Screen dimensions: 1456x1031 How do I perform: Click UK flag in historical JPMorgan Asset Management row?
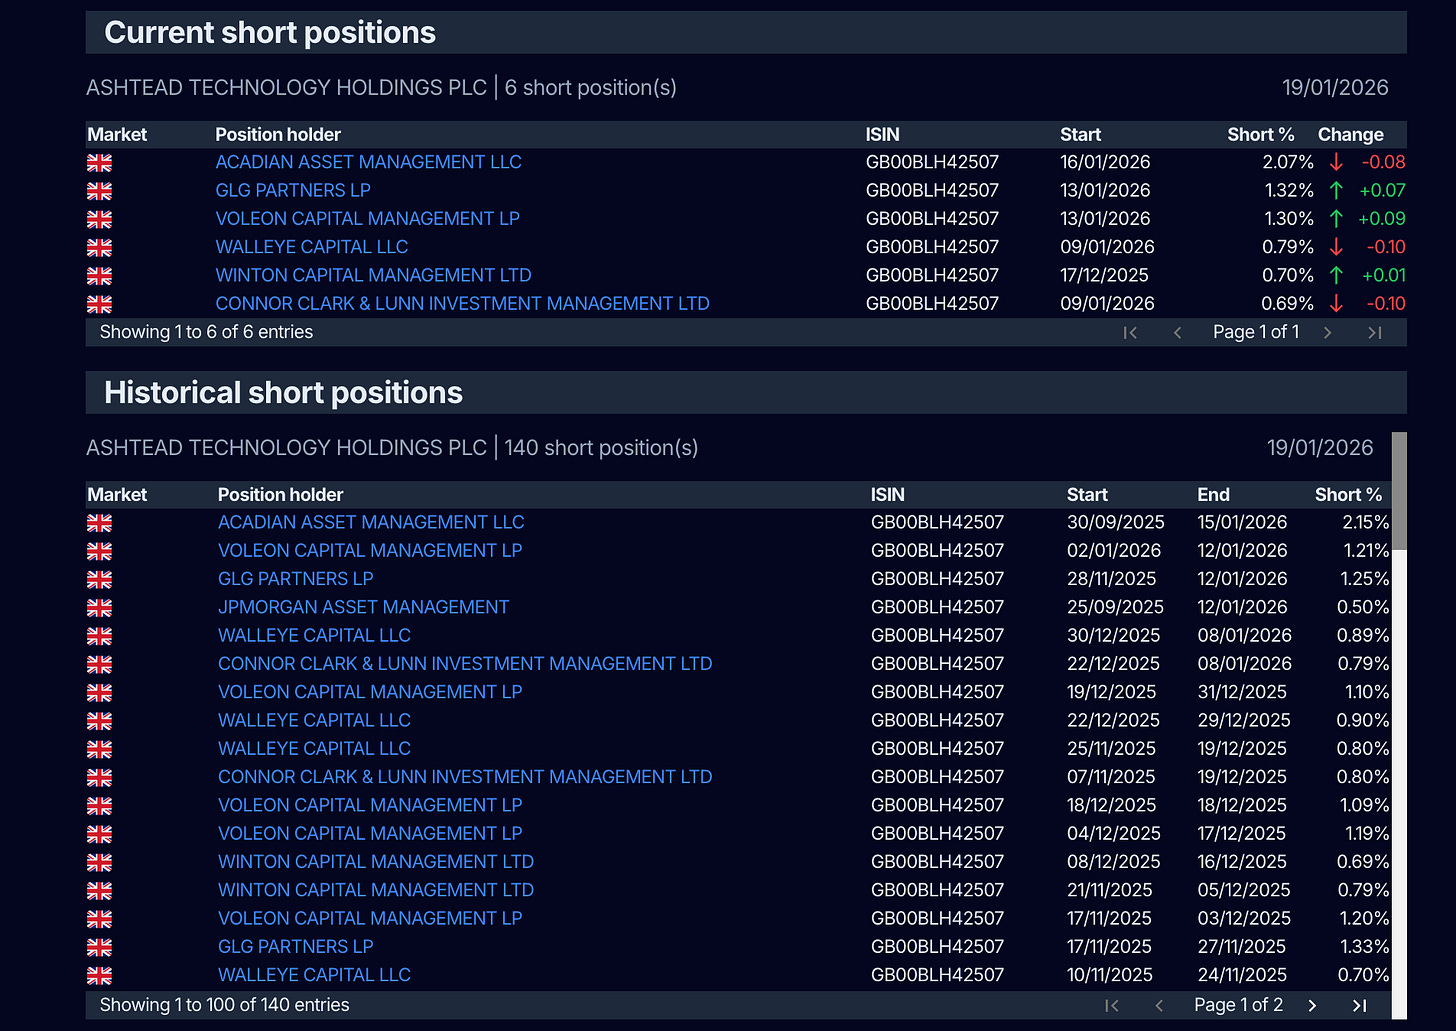pyautogui.click(x=99, y=607)
